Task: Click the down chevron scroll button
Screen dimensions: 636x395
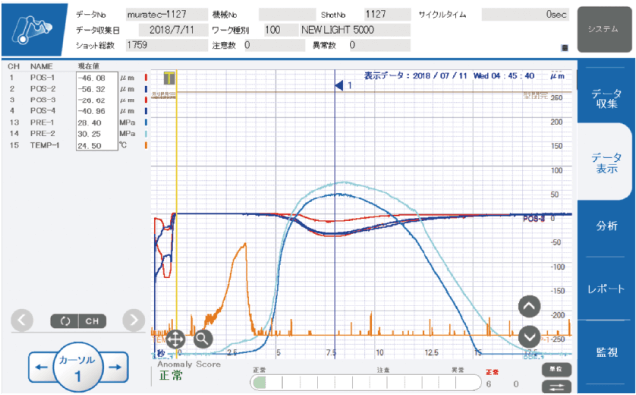Action: [x=529, y=337]
